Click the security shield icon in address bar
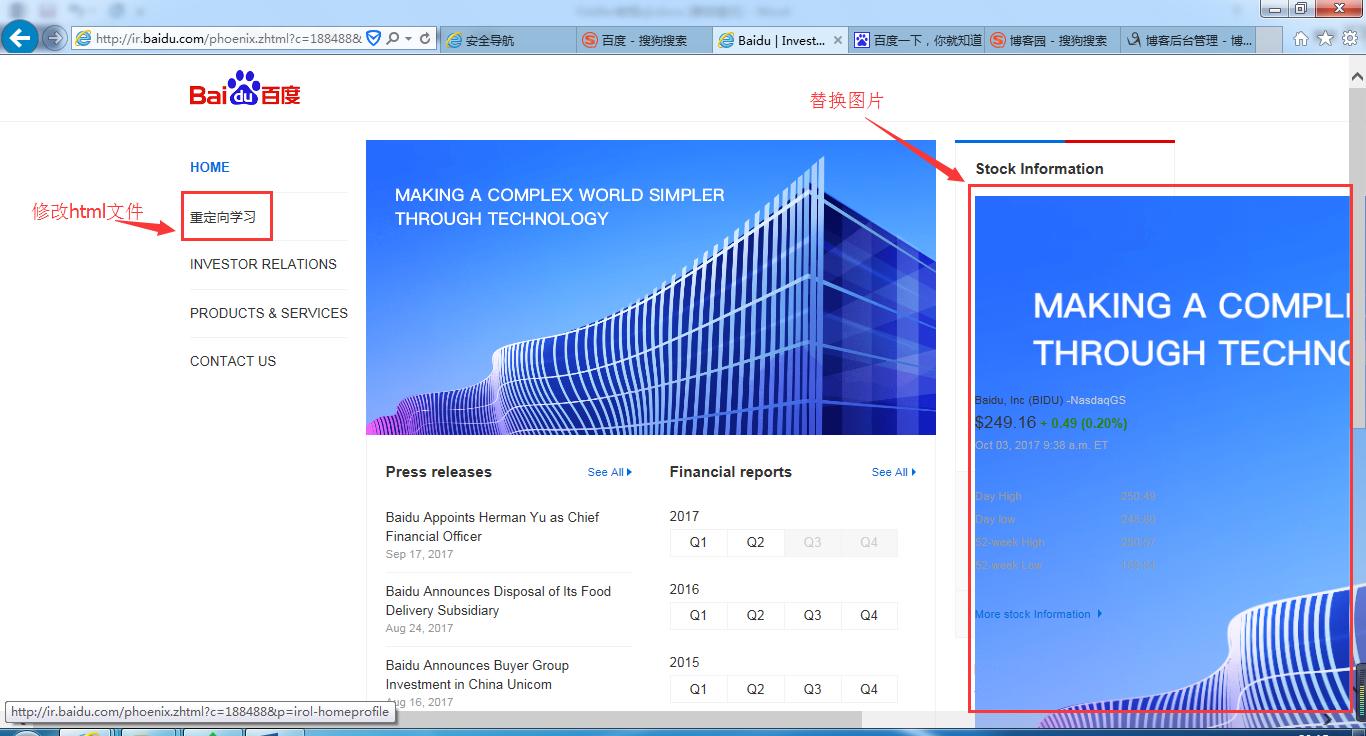The width and height of the screenshot is (1366, 736). coord(373,39)
